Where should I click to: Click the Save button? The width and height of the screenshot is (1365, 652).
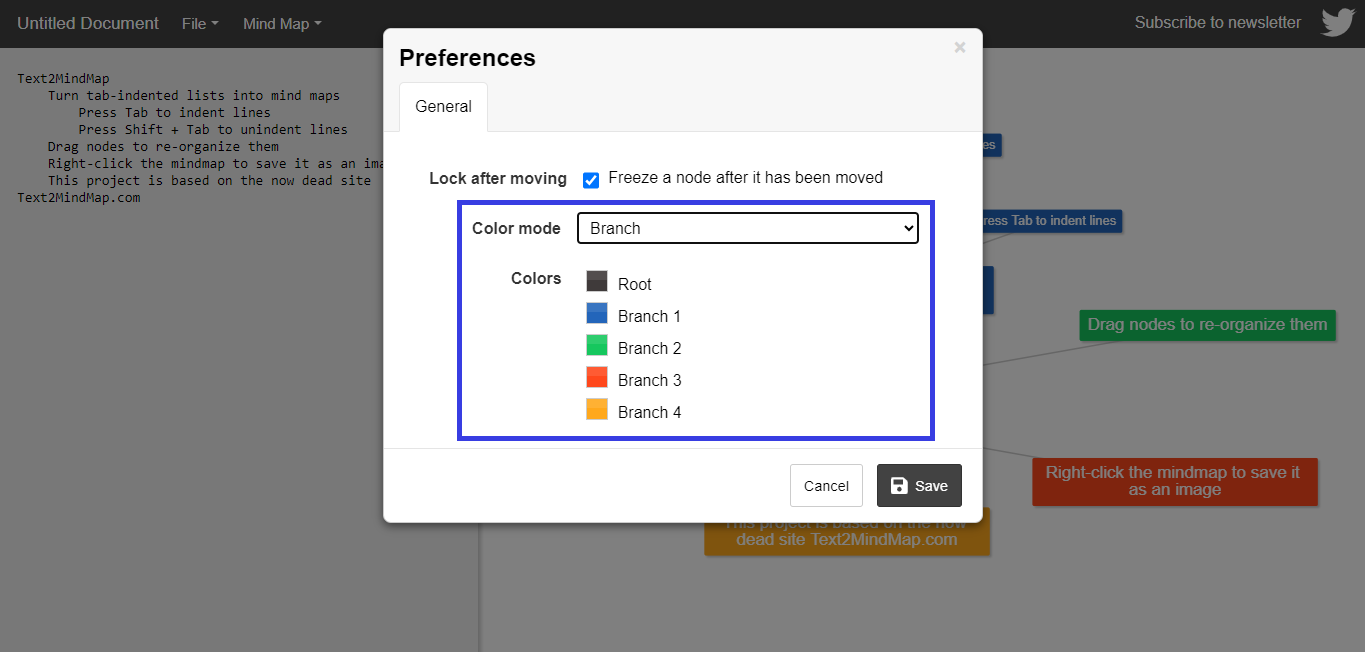click(918, 485)
